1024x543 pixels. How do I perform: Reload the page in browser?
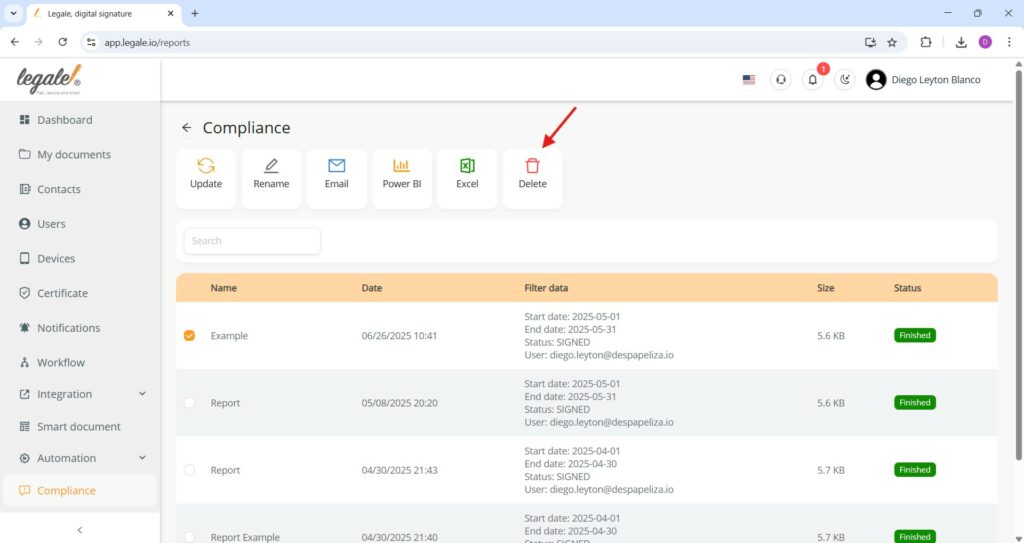63,42
